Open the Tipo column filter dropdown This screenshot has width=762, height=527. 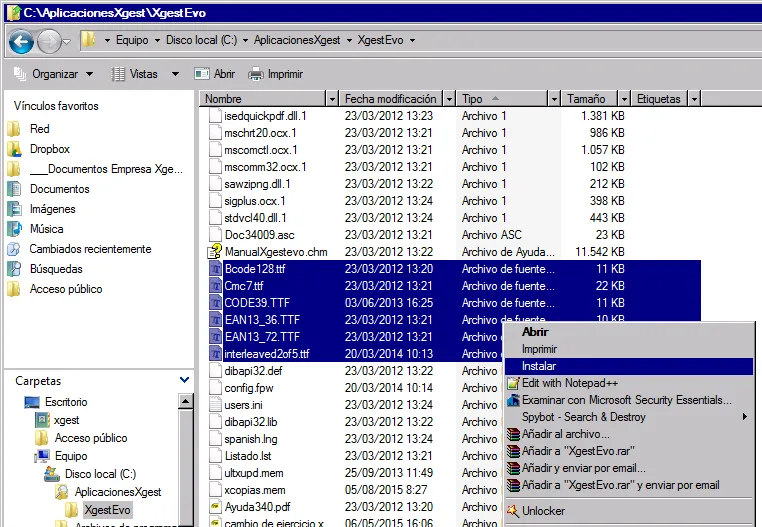click(x=553, y=99)
